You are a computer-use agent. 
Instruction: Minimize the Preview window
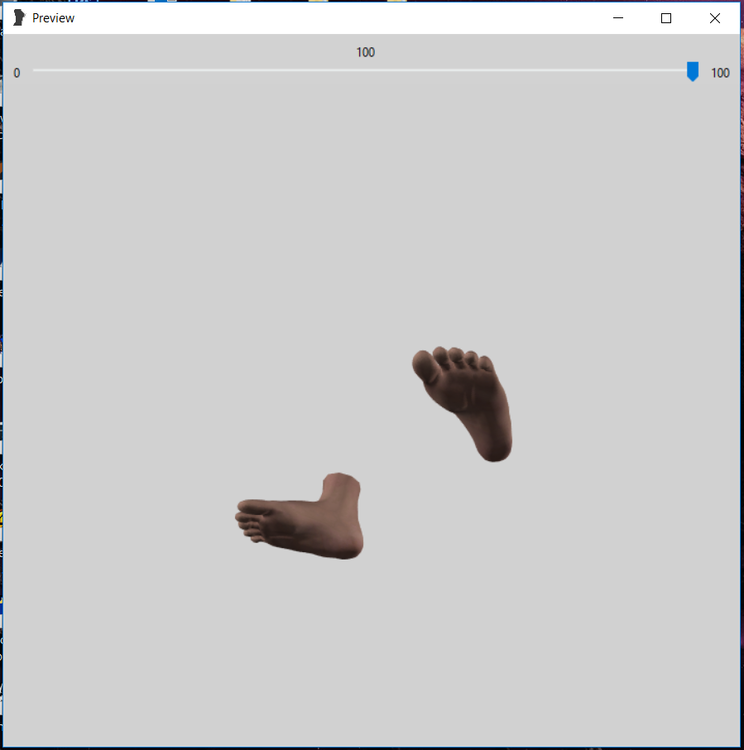618,18
